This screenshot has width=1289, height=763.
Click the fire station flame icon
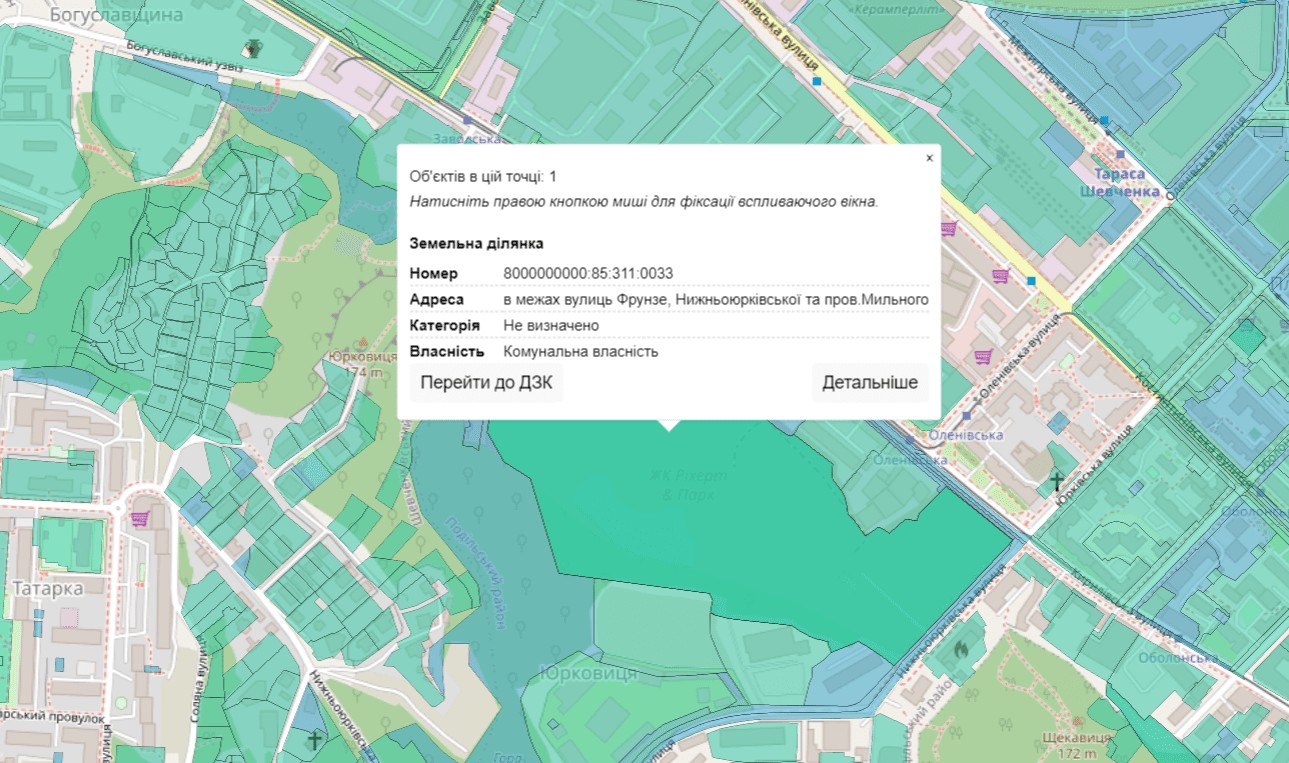click(961, 649)
